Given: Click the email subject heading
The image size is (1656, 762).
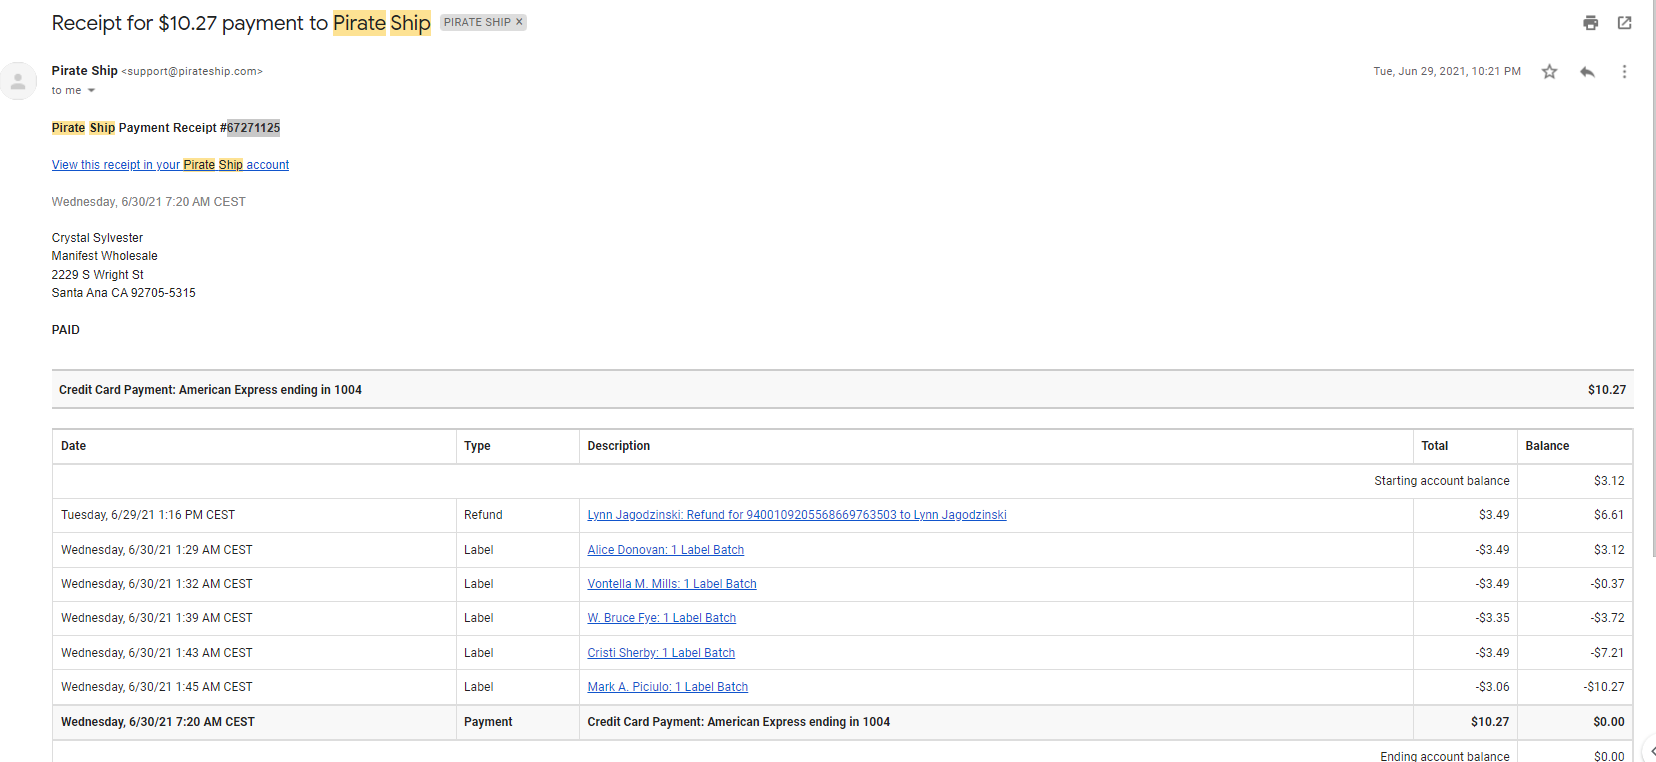Looking at the screenshot, I should click(x=241, y=23).
